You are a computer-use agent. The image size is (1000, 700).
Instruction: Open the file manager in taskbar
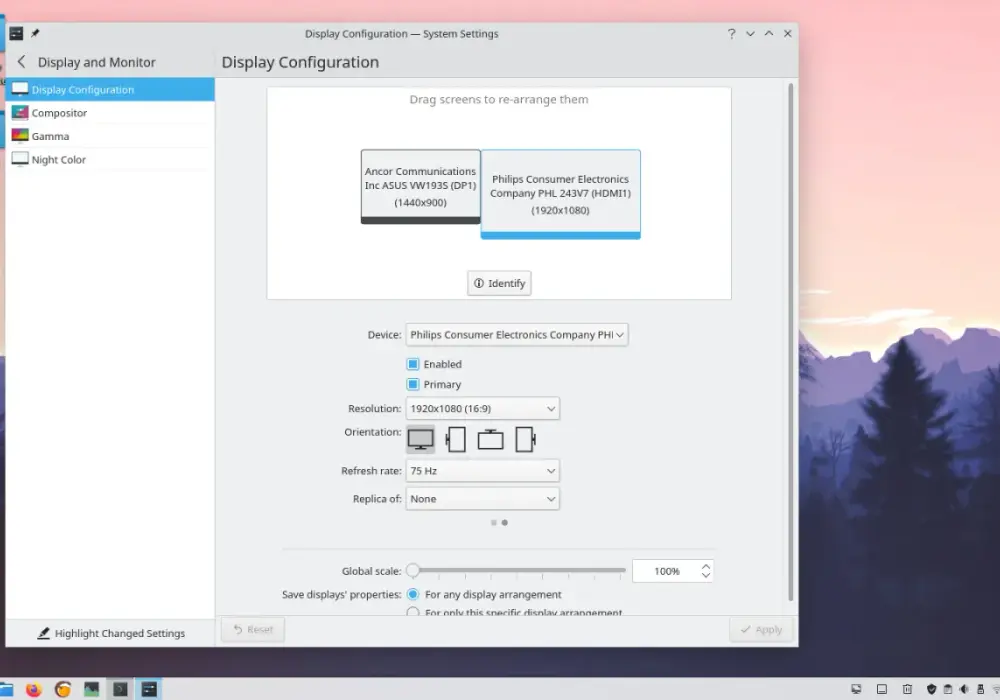[x=6, y=689]
